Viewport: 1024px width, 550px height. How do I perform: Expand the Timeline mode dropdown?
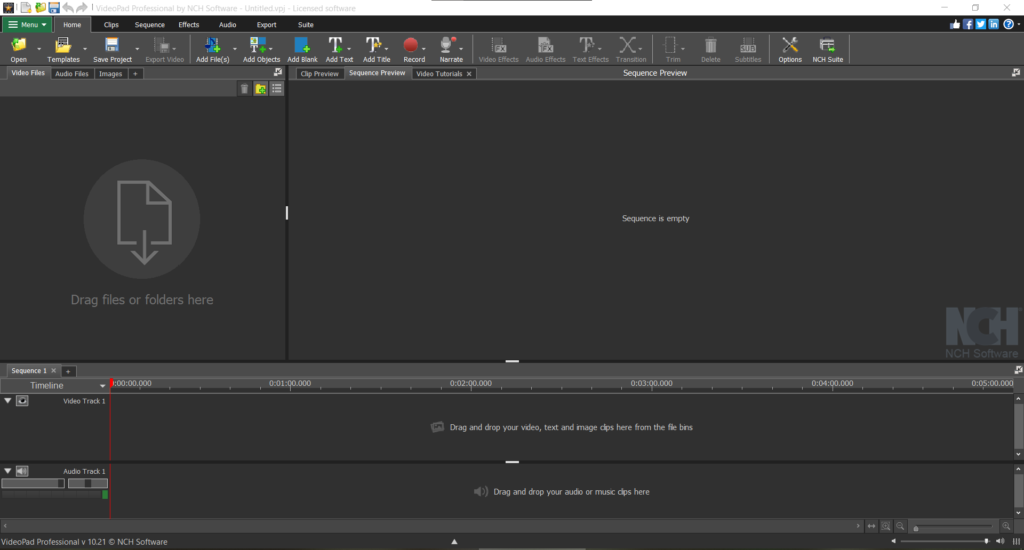click(x=102, y=386)
